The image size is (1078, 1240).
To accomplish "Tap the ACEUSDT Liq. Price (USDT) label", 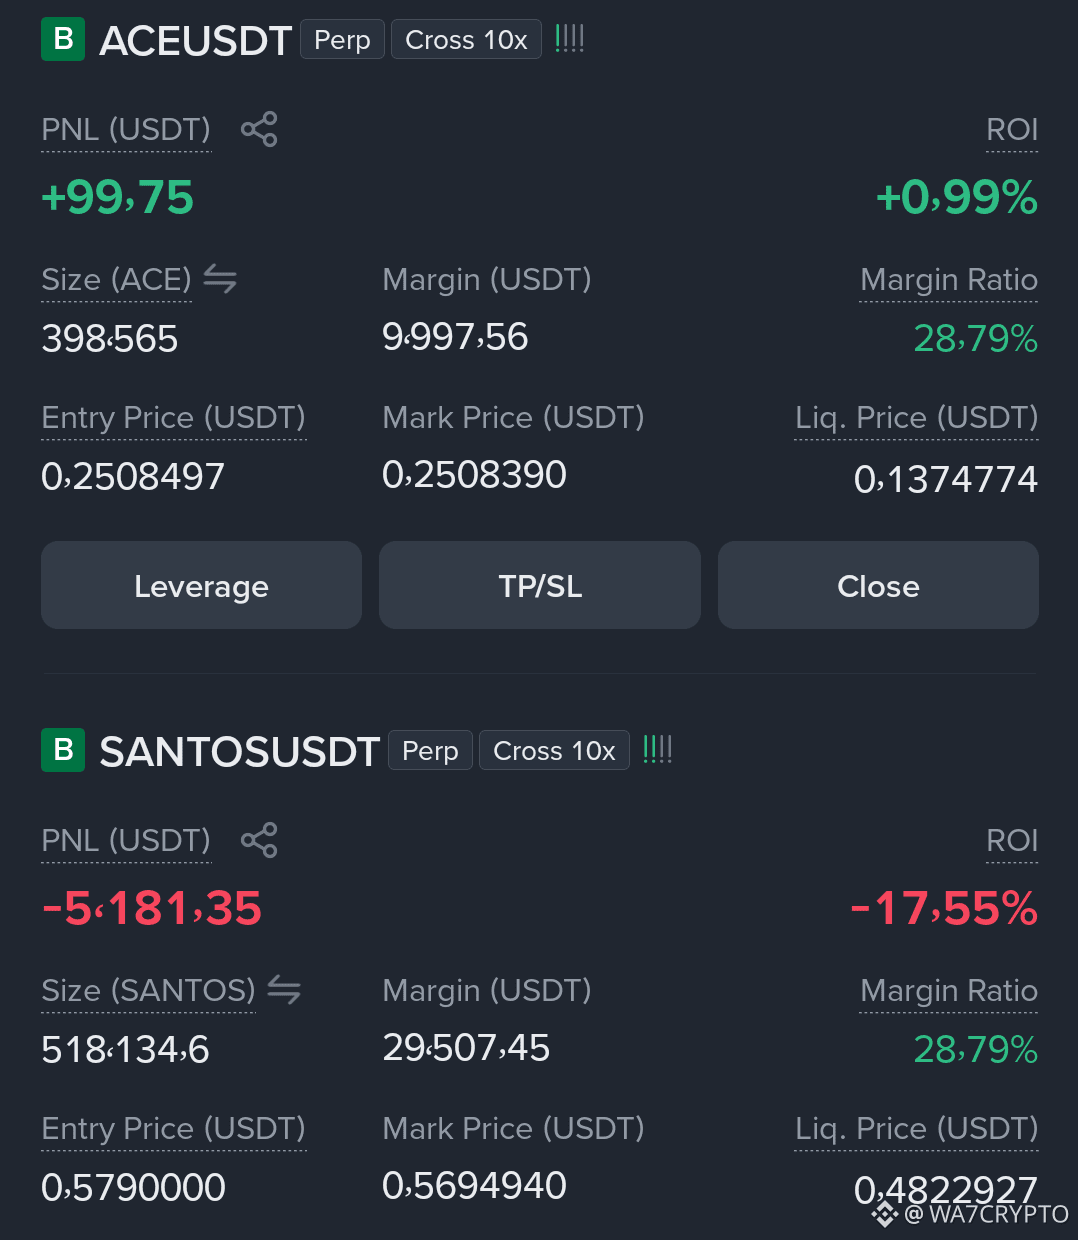I will (916, 418).
